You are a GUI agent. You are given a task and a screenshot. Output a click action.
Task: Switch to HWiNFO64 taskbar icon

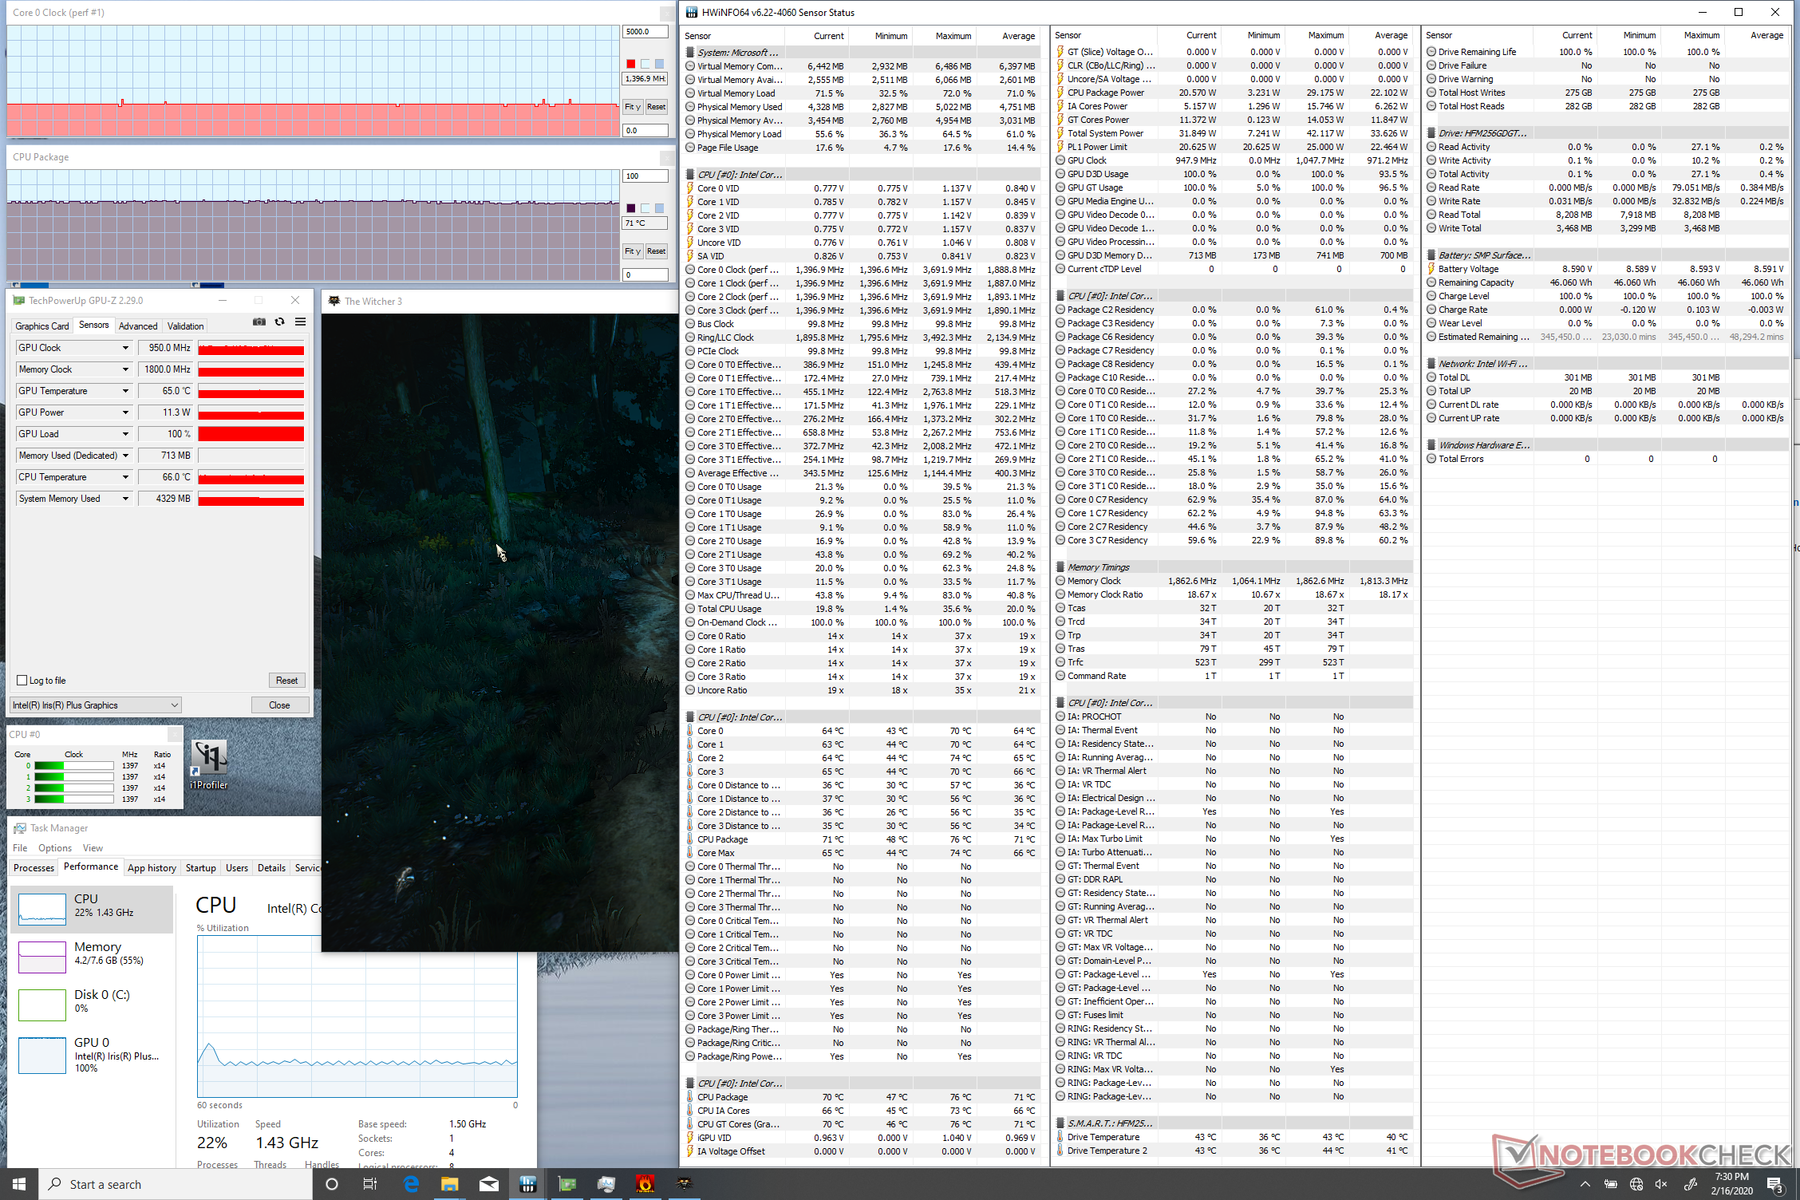point(528,1184)
